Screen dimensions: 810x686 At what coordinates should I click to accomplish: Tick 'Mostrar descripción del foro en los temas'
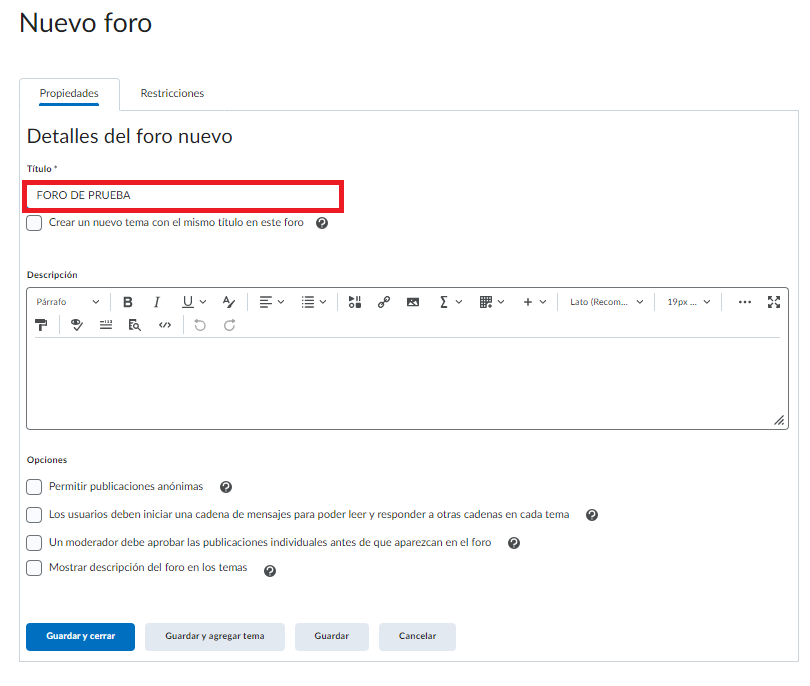click(x=34, y=569)
